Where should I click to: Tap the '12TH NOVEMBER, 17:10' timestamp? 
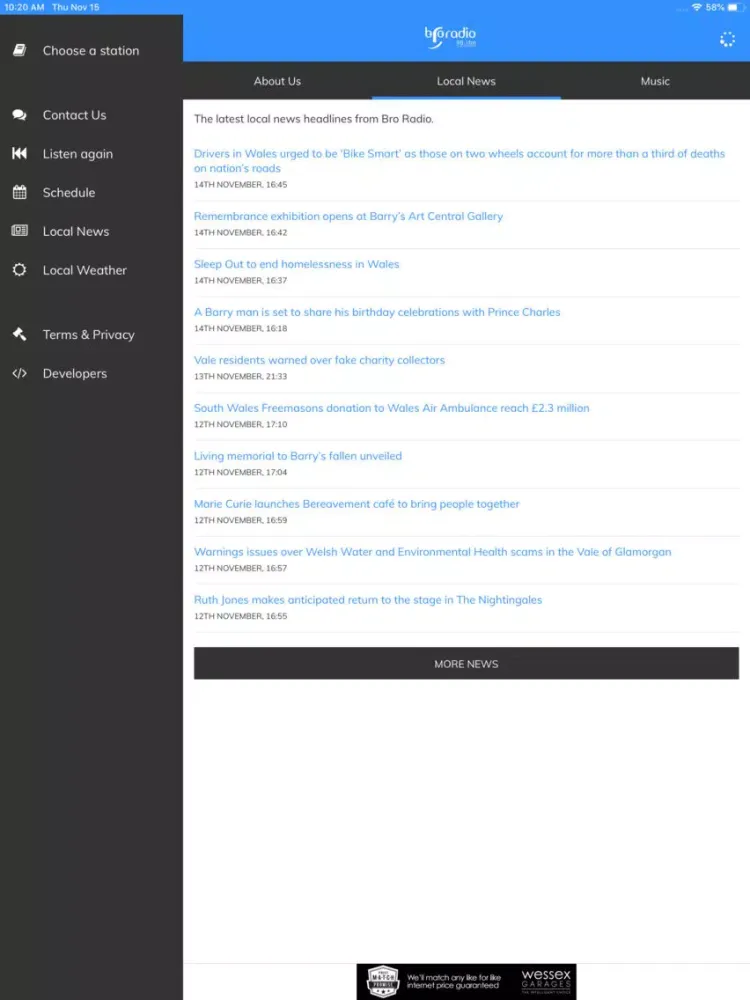point(240,424)
